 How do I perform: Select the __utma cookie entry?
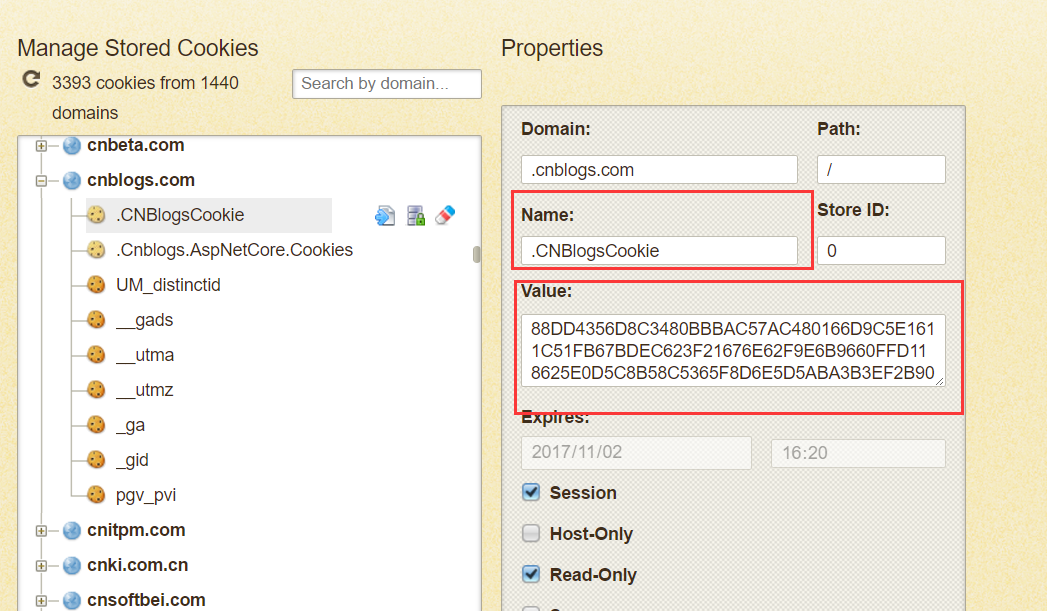click(145, 355)
